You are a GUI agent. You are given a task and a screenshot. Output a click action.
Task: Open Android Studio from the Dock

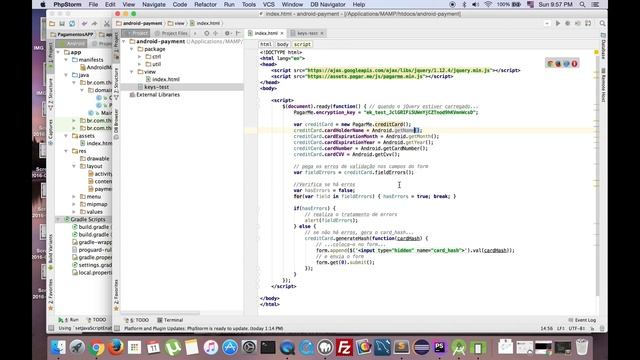click(458, 347)
